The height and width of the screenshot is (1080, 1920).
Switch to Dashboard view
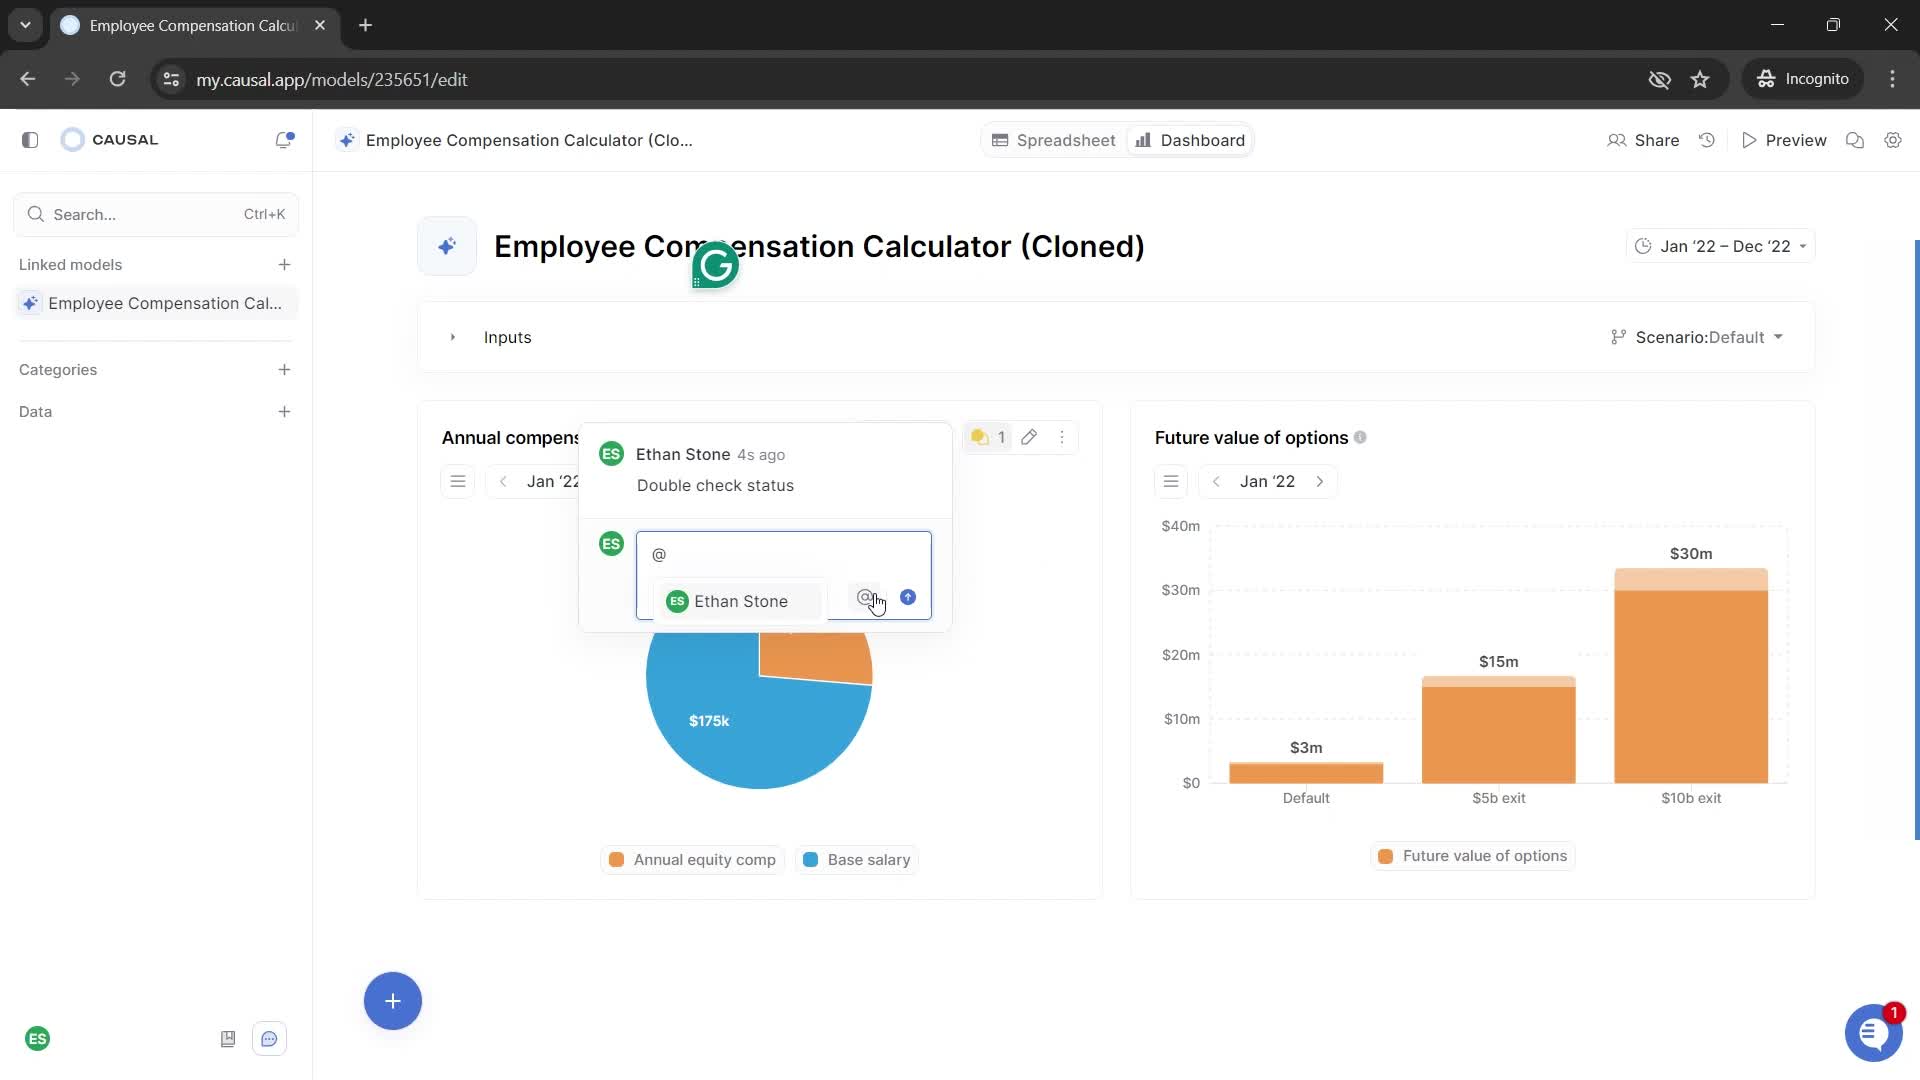point(1189,140)
